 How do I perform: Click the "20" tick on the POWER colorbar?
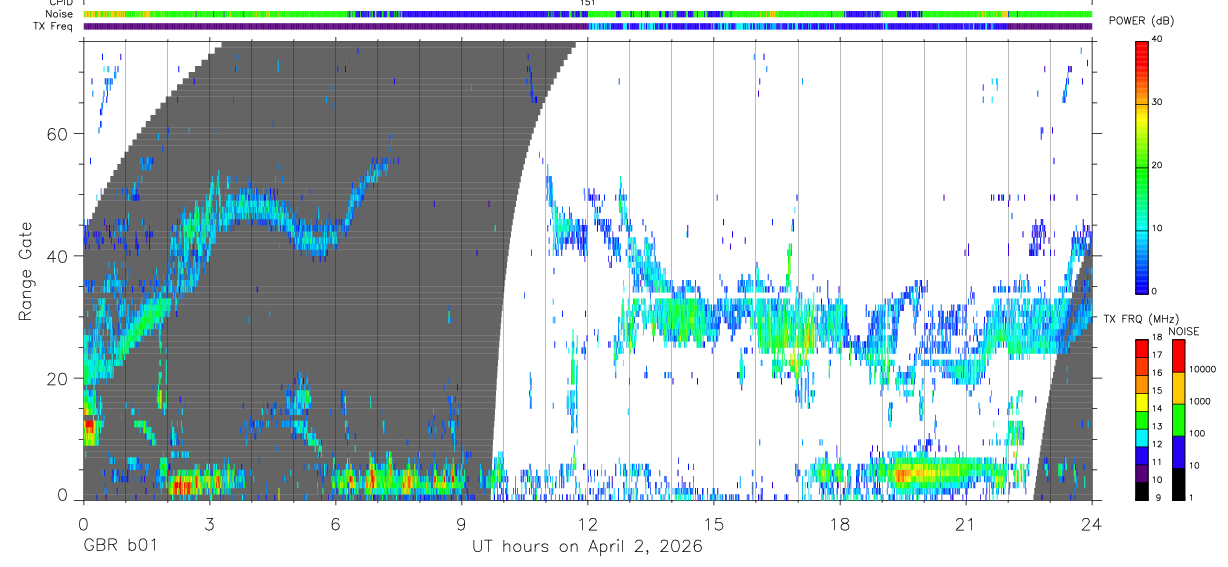(1158, 166)
